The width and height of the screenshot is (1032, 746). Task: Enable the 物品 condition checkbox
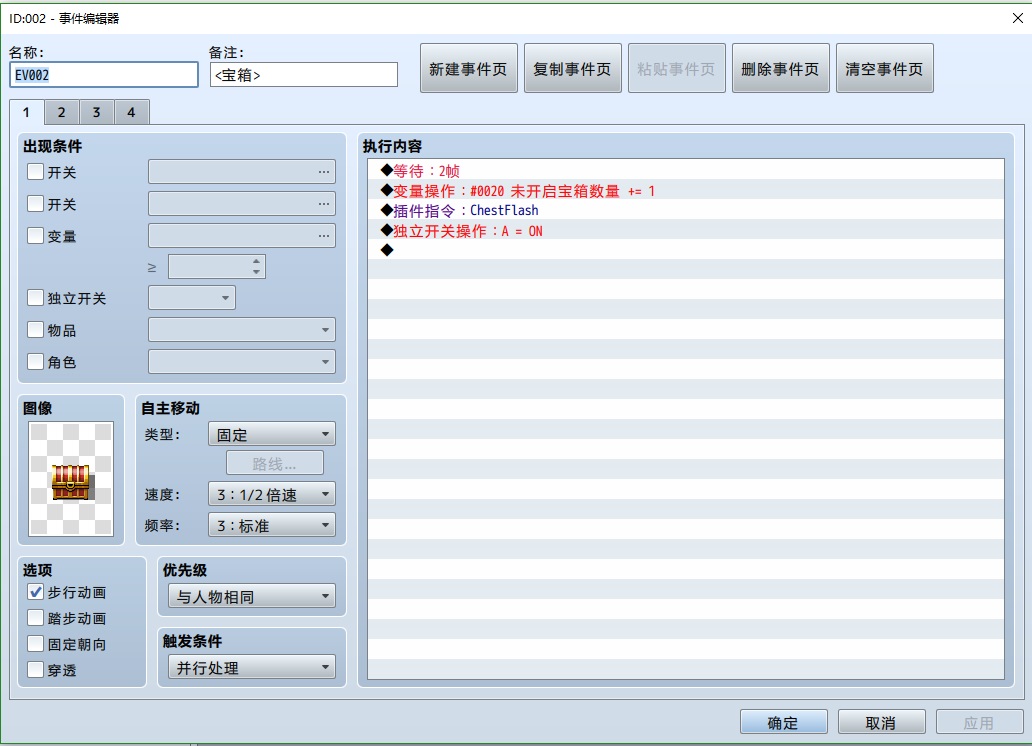tap(36, 329)
